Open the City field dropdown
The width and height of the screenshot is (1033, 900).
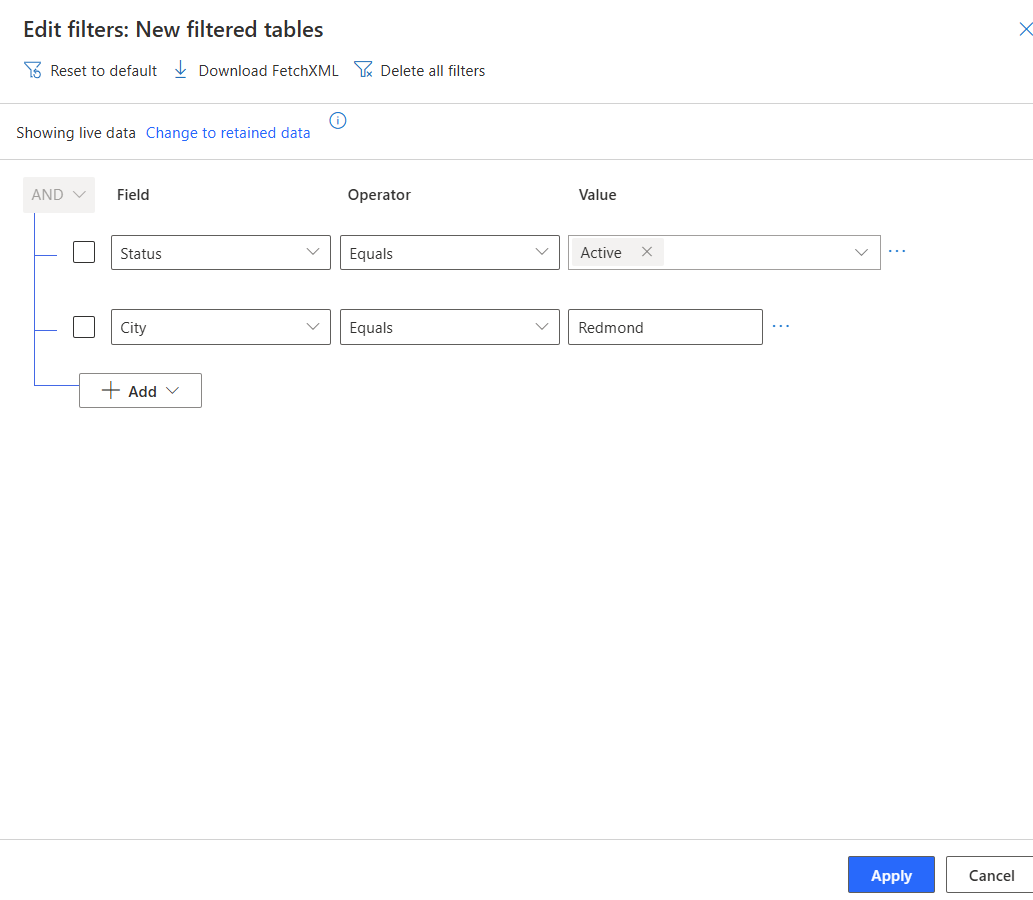(x=221, y=327)
